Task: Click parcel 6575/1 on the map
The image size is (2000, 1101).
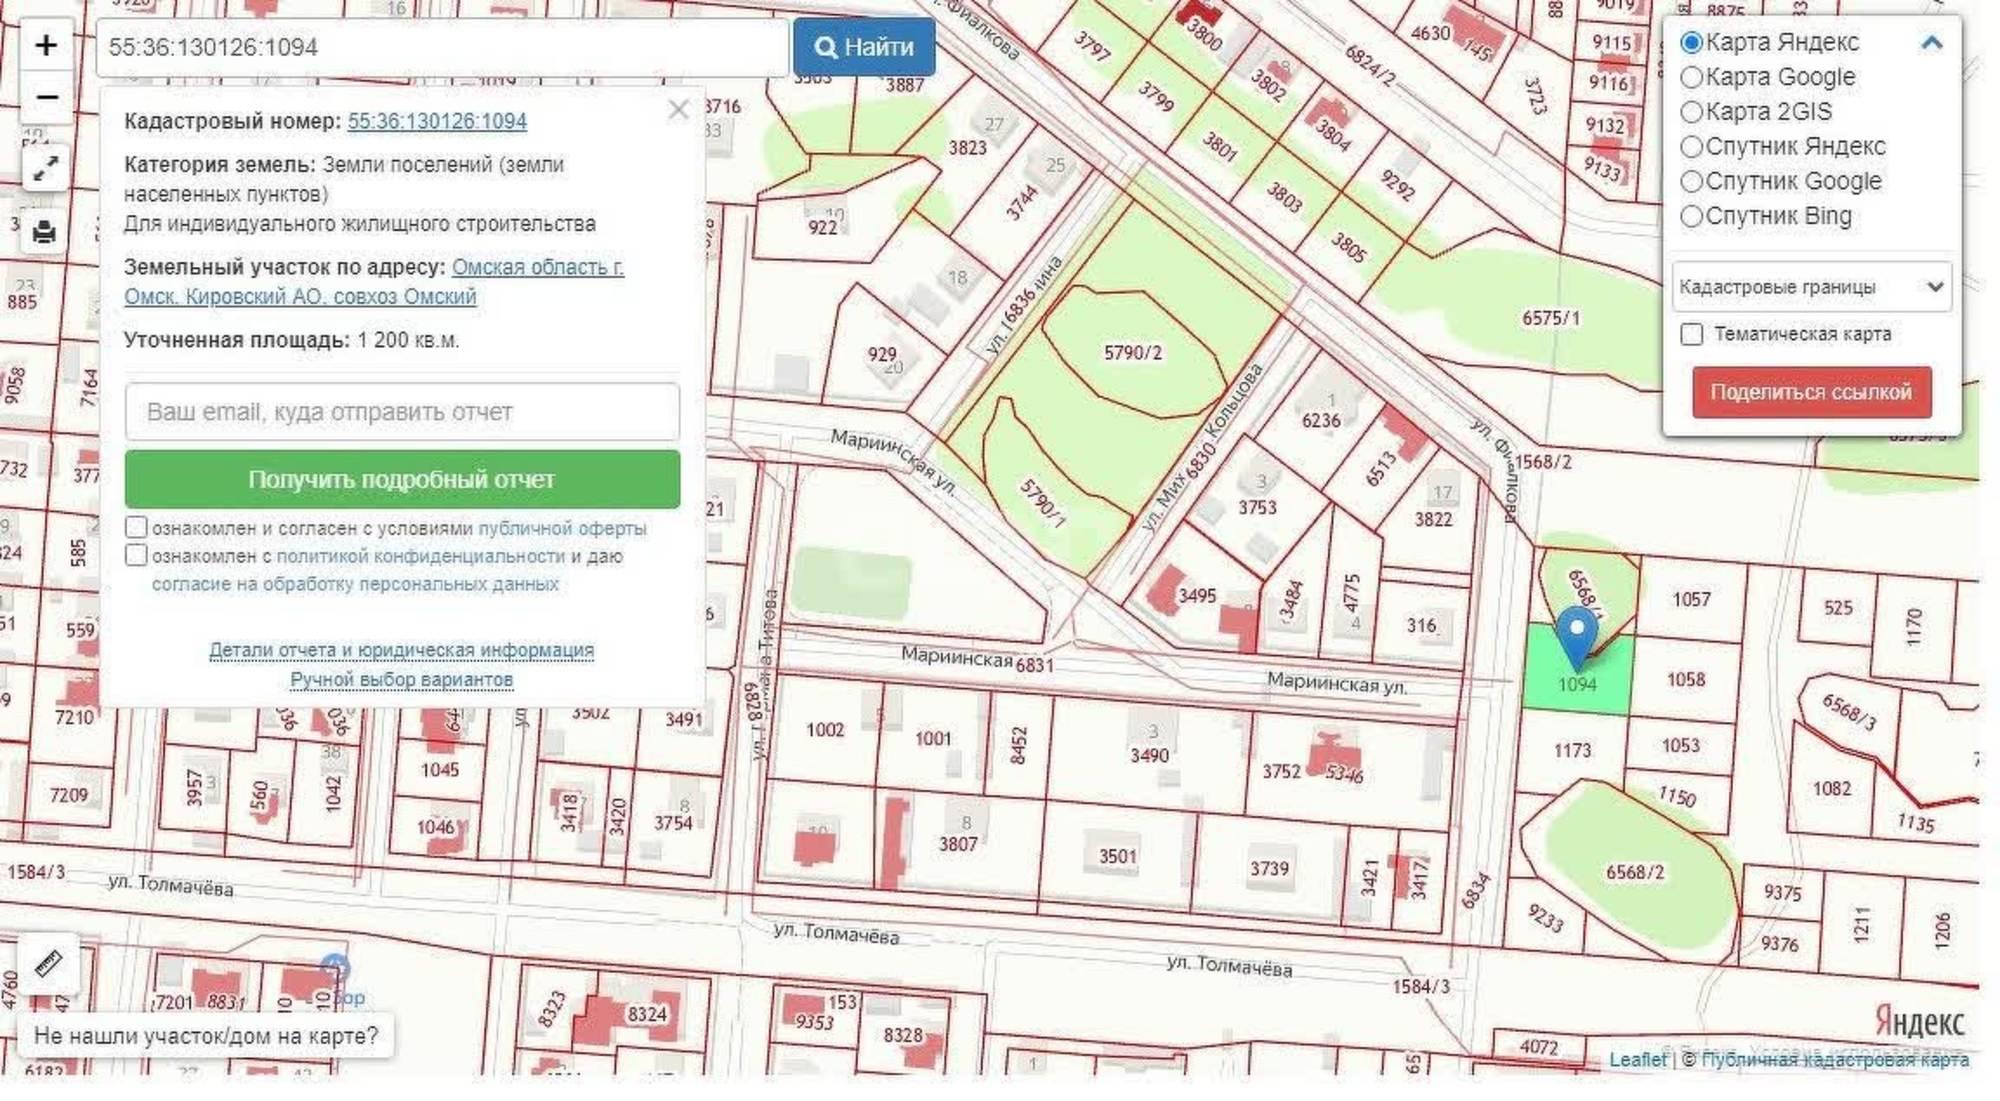Action: tap(1551, 318)
